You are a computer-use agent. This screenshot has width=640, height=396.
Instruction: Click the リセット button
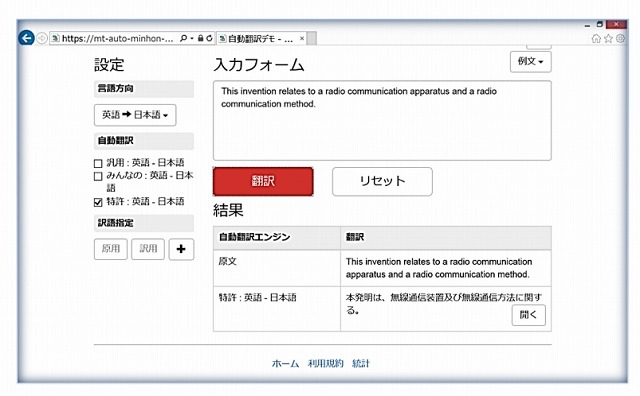382,181
